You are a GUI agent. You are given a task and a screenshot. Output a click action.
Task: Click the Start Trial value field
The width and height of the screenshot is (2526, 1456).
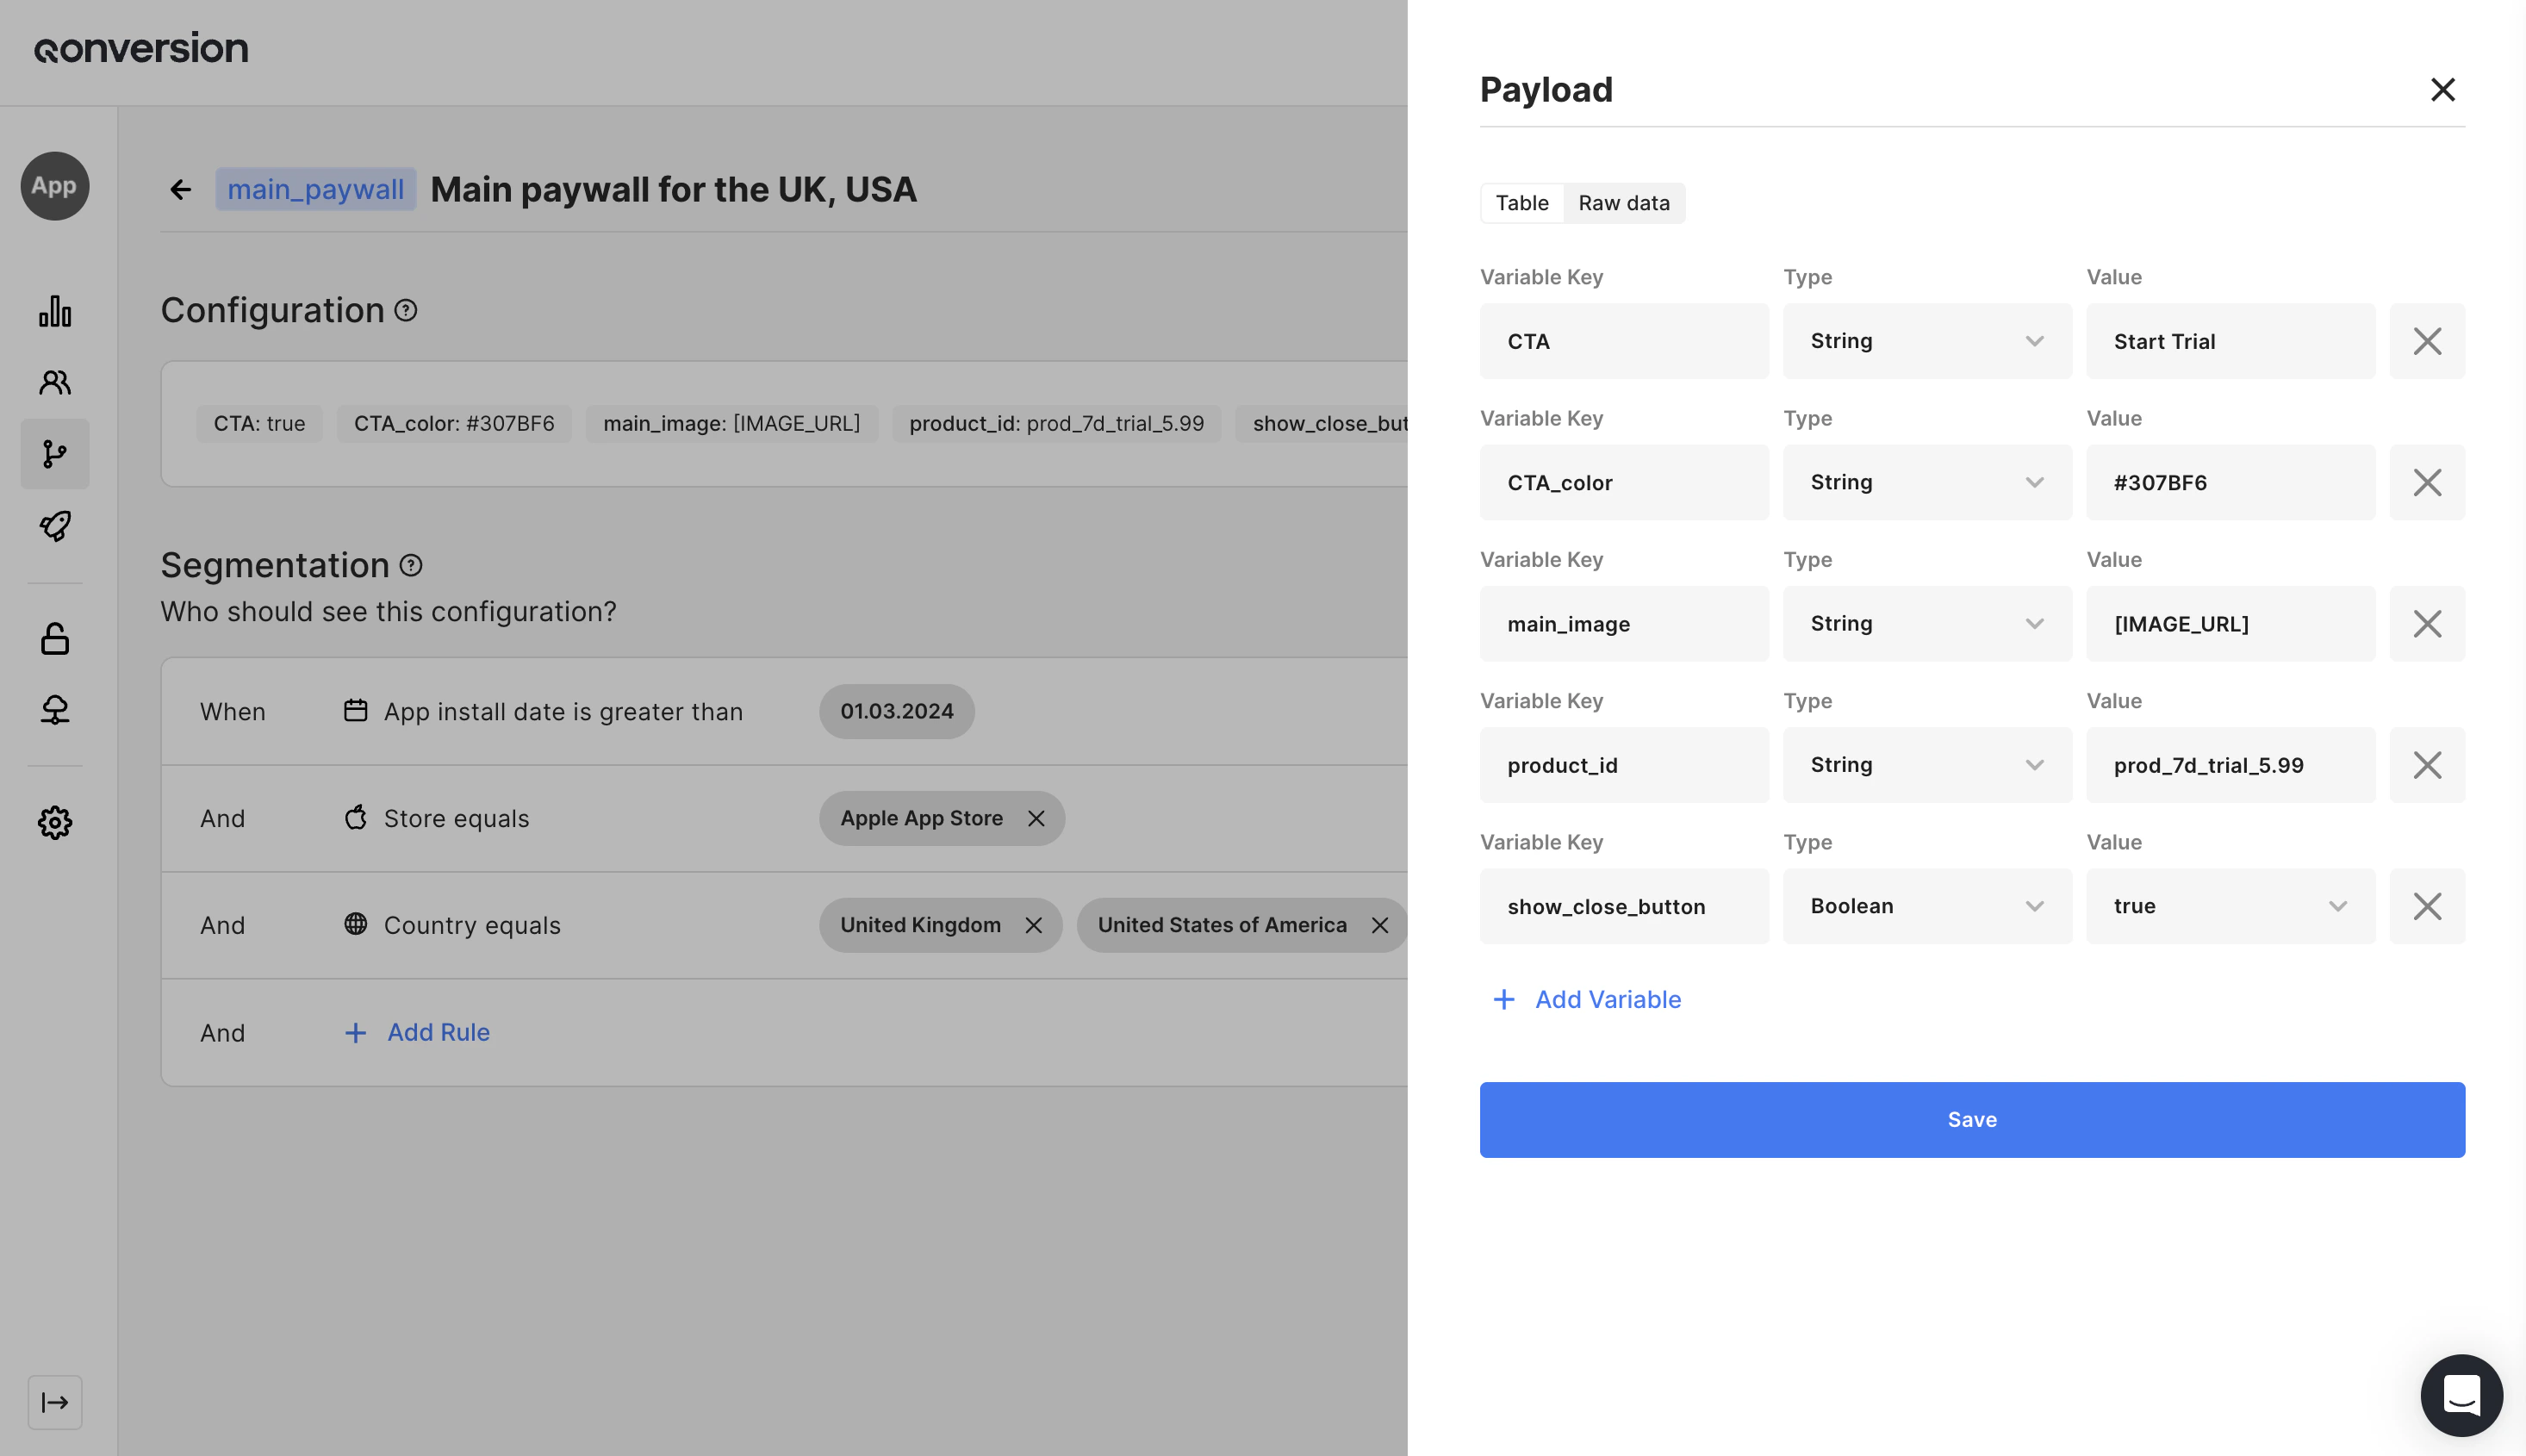tap(2229, 341)
